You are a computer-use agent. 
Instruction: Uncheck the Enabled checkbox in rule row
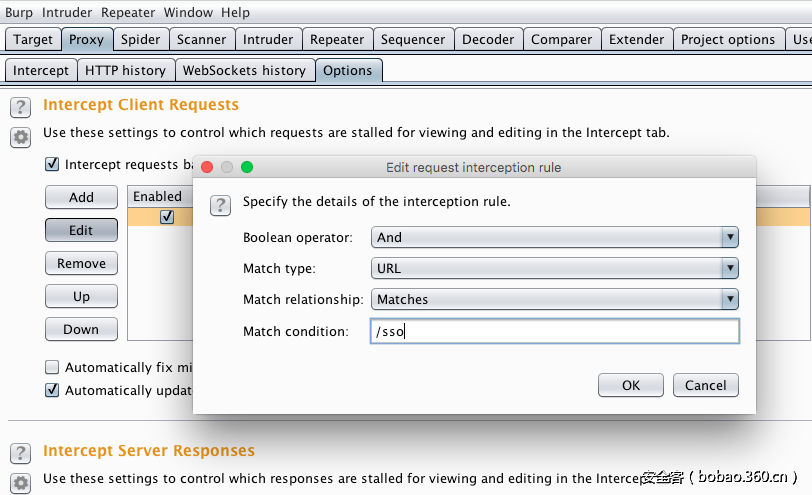(x=167, y=216)
